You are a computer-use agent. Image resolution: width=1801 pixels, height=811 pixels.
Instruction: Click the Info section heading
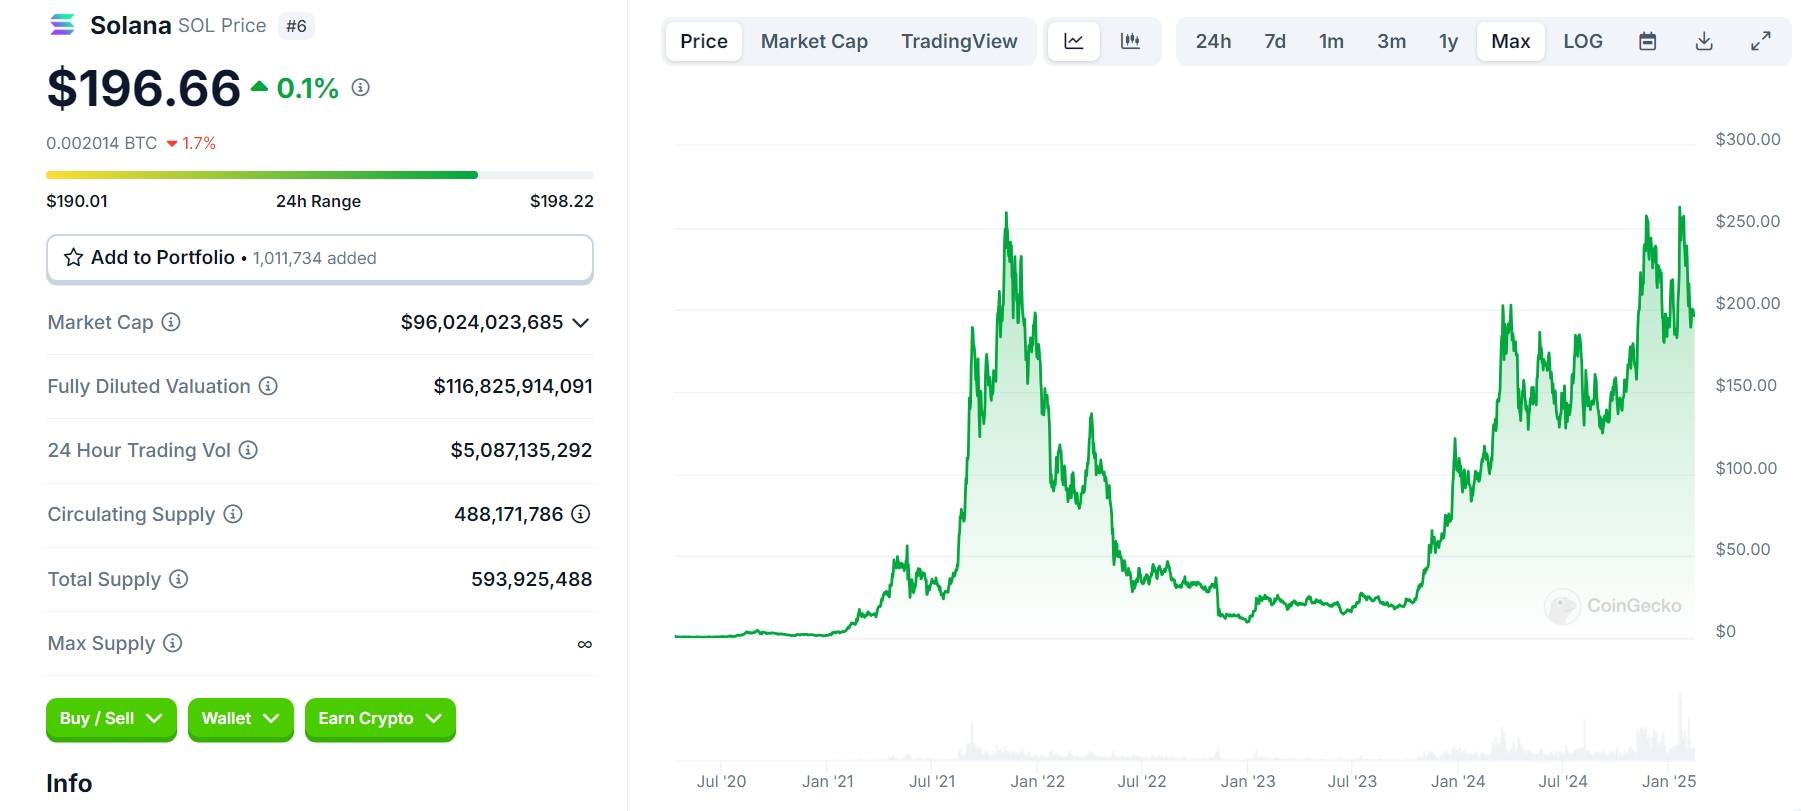pos(69,783)
